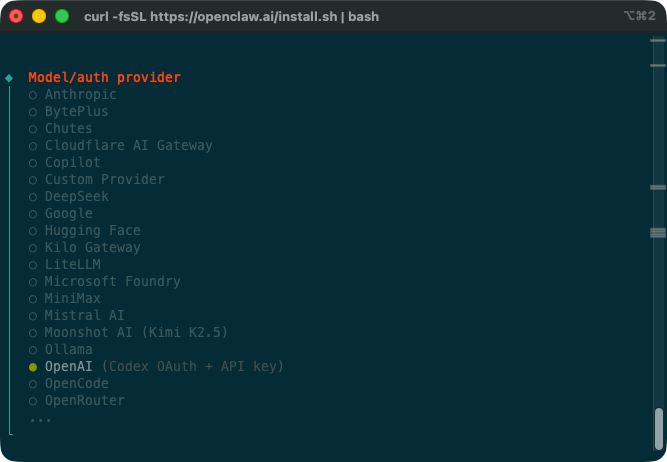Click the yellow minimize window button
667x462 pixels.
(x=39, y=16)
